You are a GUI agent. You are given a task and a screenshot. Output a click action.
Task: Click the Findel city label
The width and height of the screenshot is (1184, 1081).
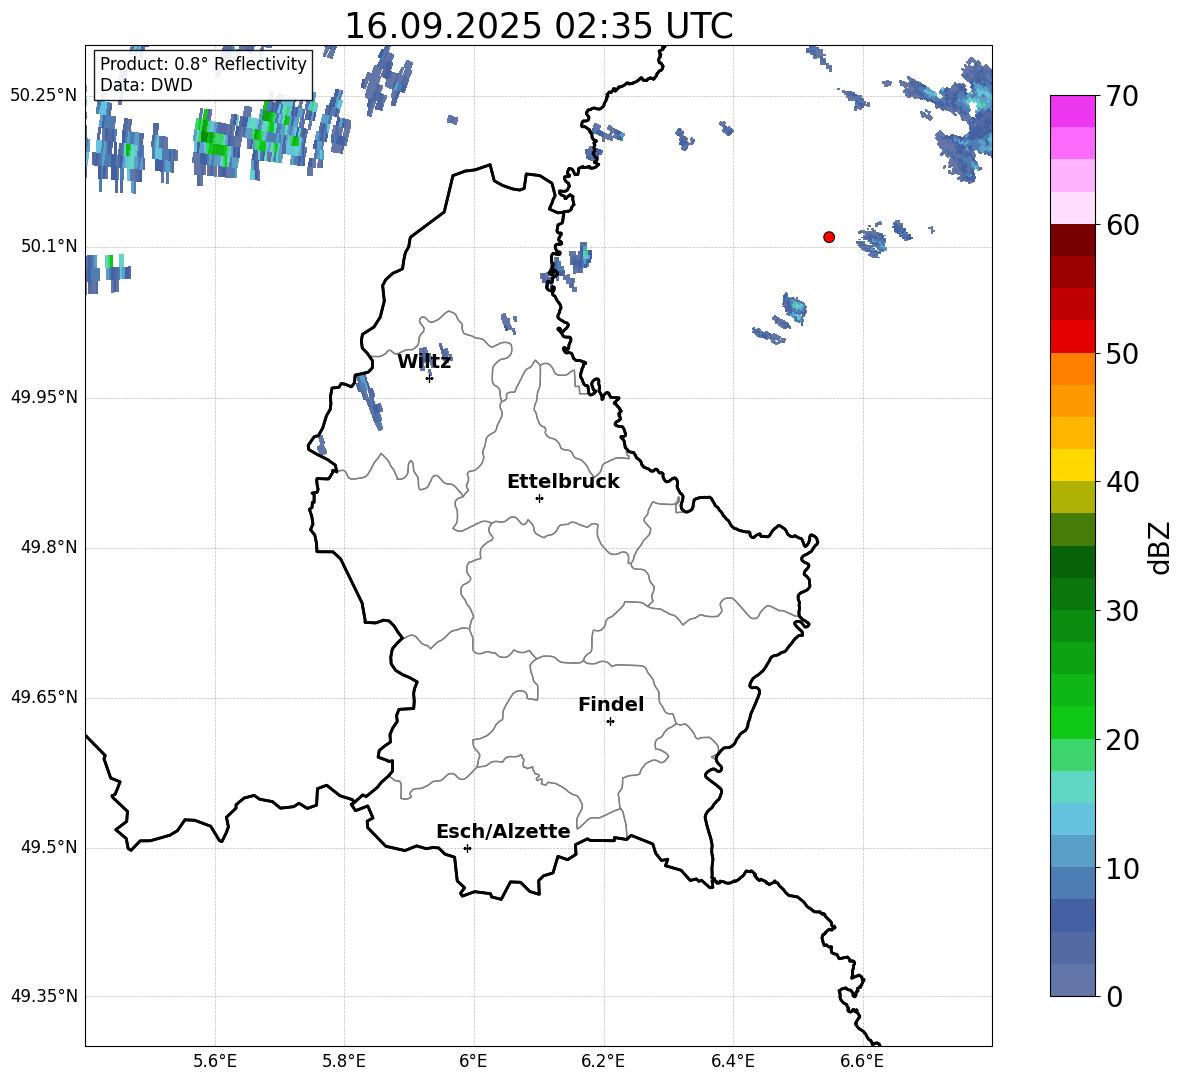[x=611, y=704]
